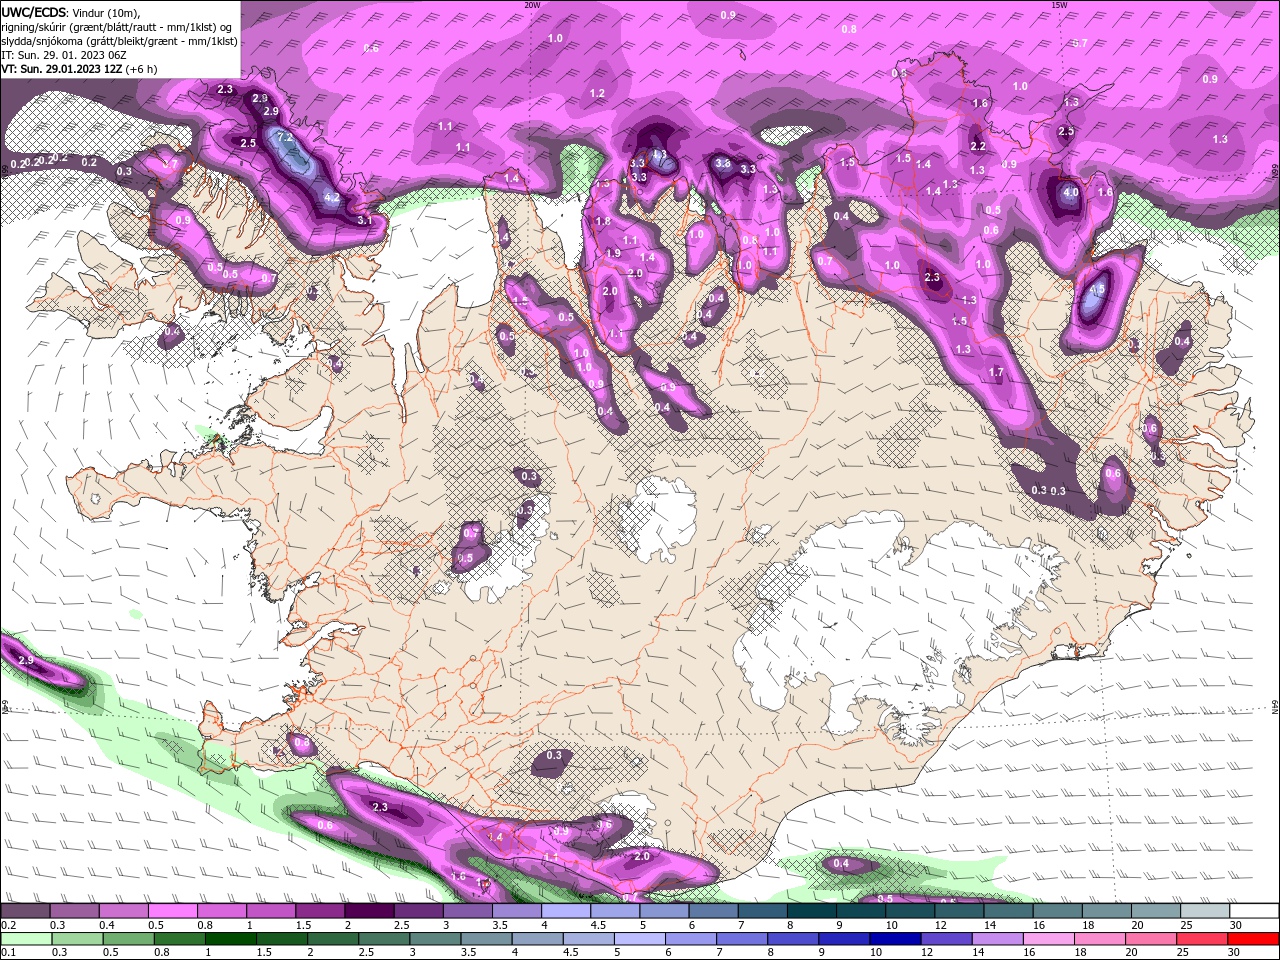The image size is (1280, 960).
Task: Click the slydda/snjókoma legend description line
Action: point(119,41)
